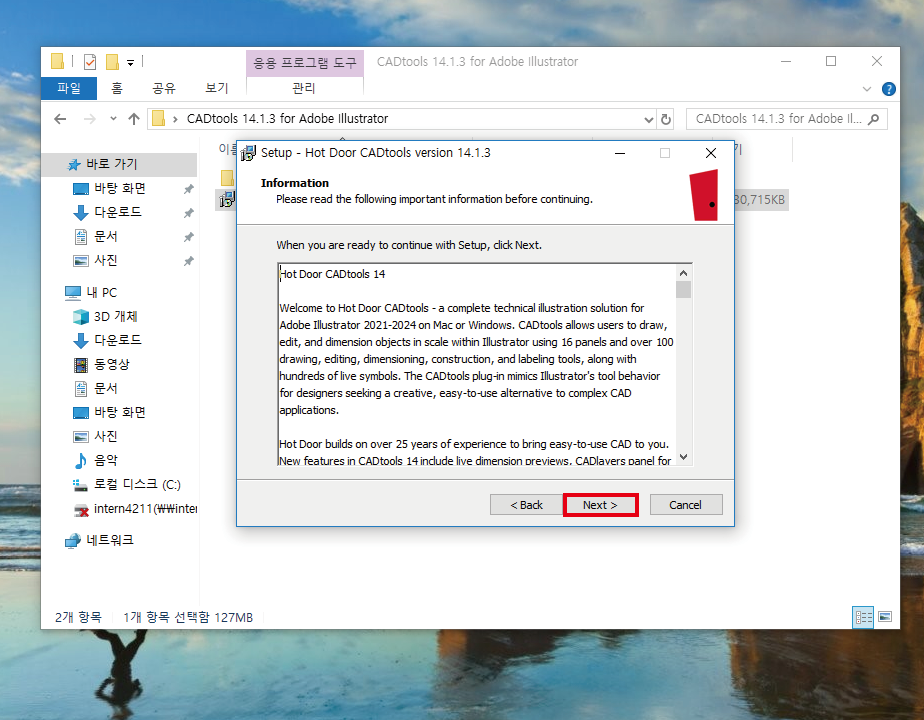Open Explorer help question mark icon

click(x=889, y=89)
